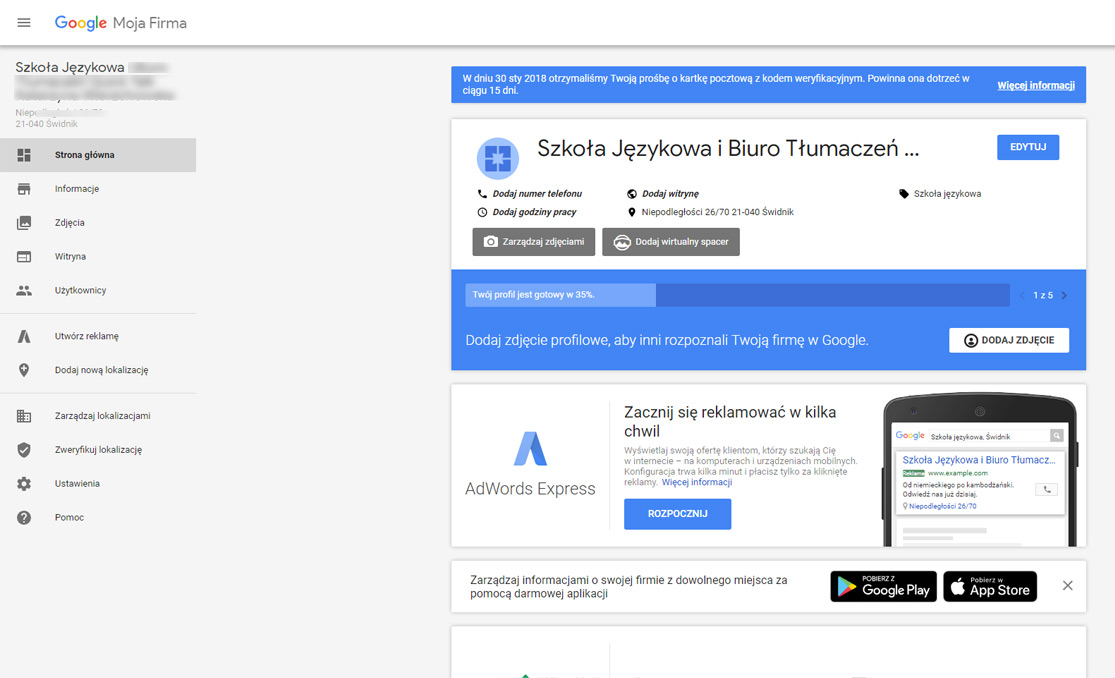Open Więcej informacji in blue verification banner
Viewport: 1115px width, 678px height.
coord(1035,85)
